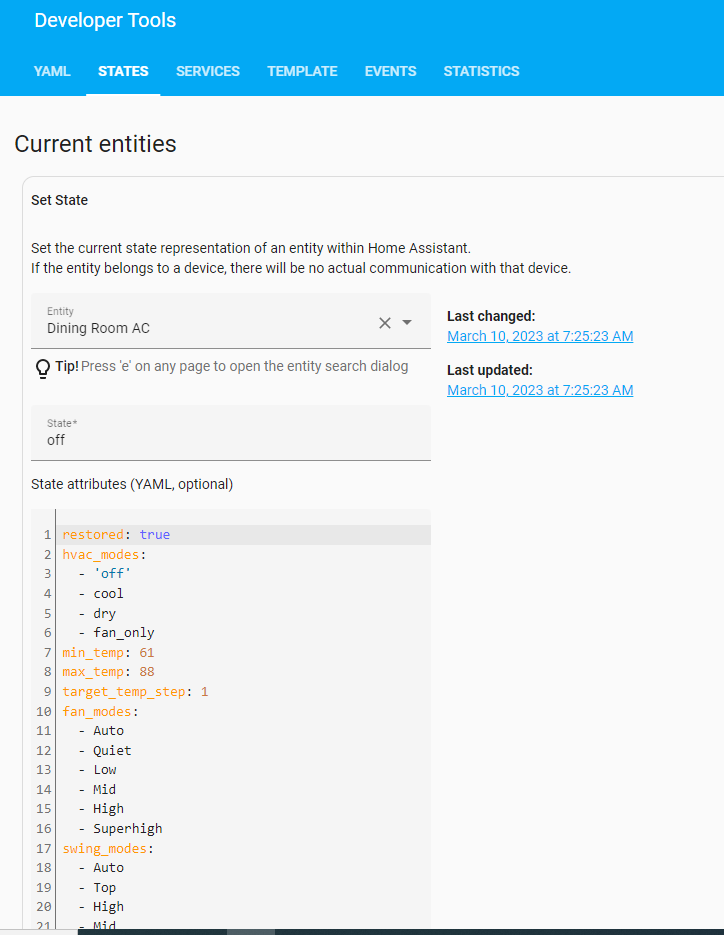Screen dimensions: 724x935
Task: Open the EVENTS tab
Action: tap(390, 71)
